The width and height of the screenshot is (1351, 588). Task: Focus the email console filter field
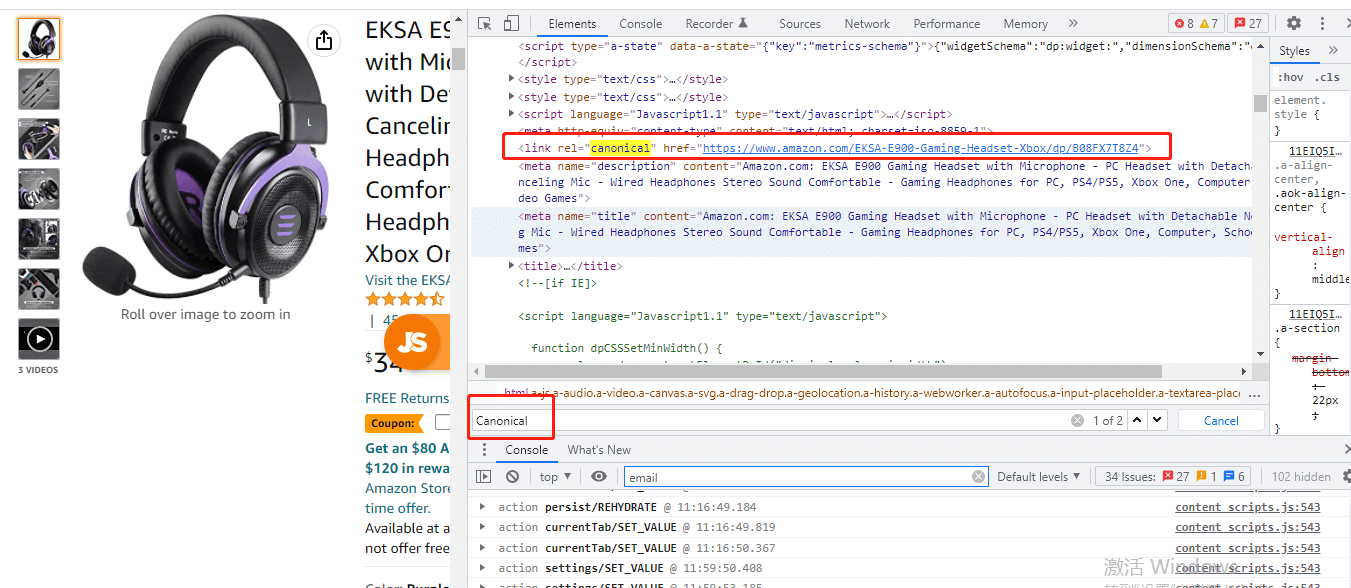[x=798, y=477]
